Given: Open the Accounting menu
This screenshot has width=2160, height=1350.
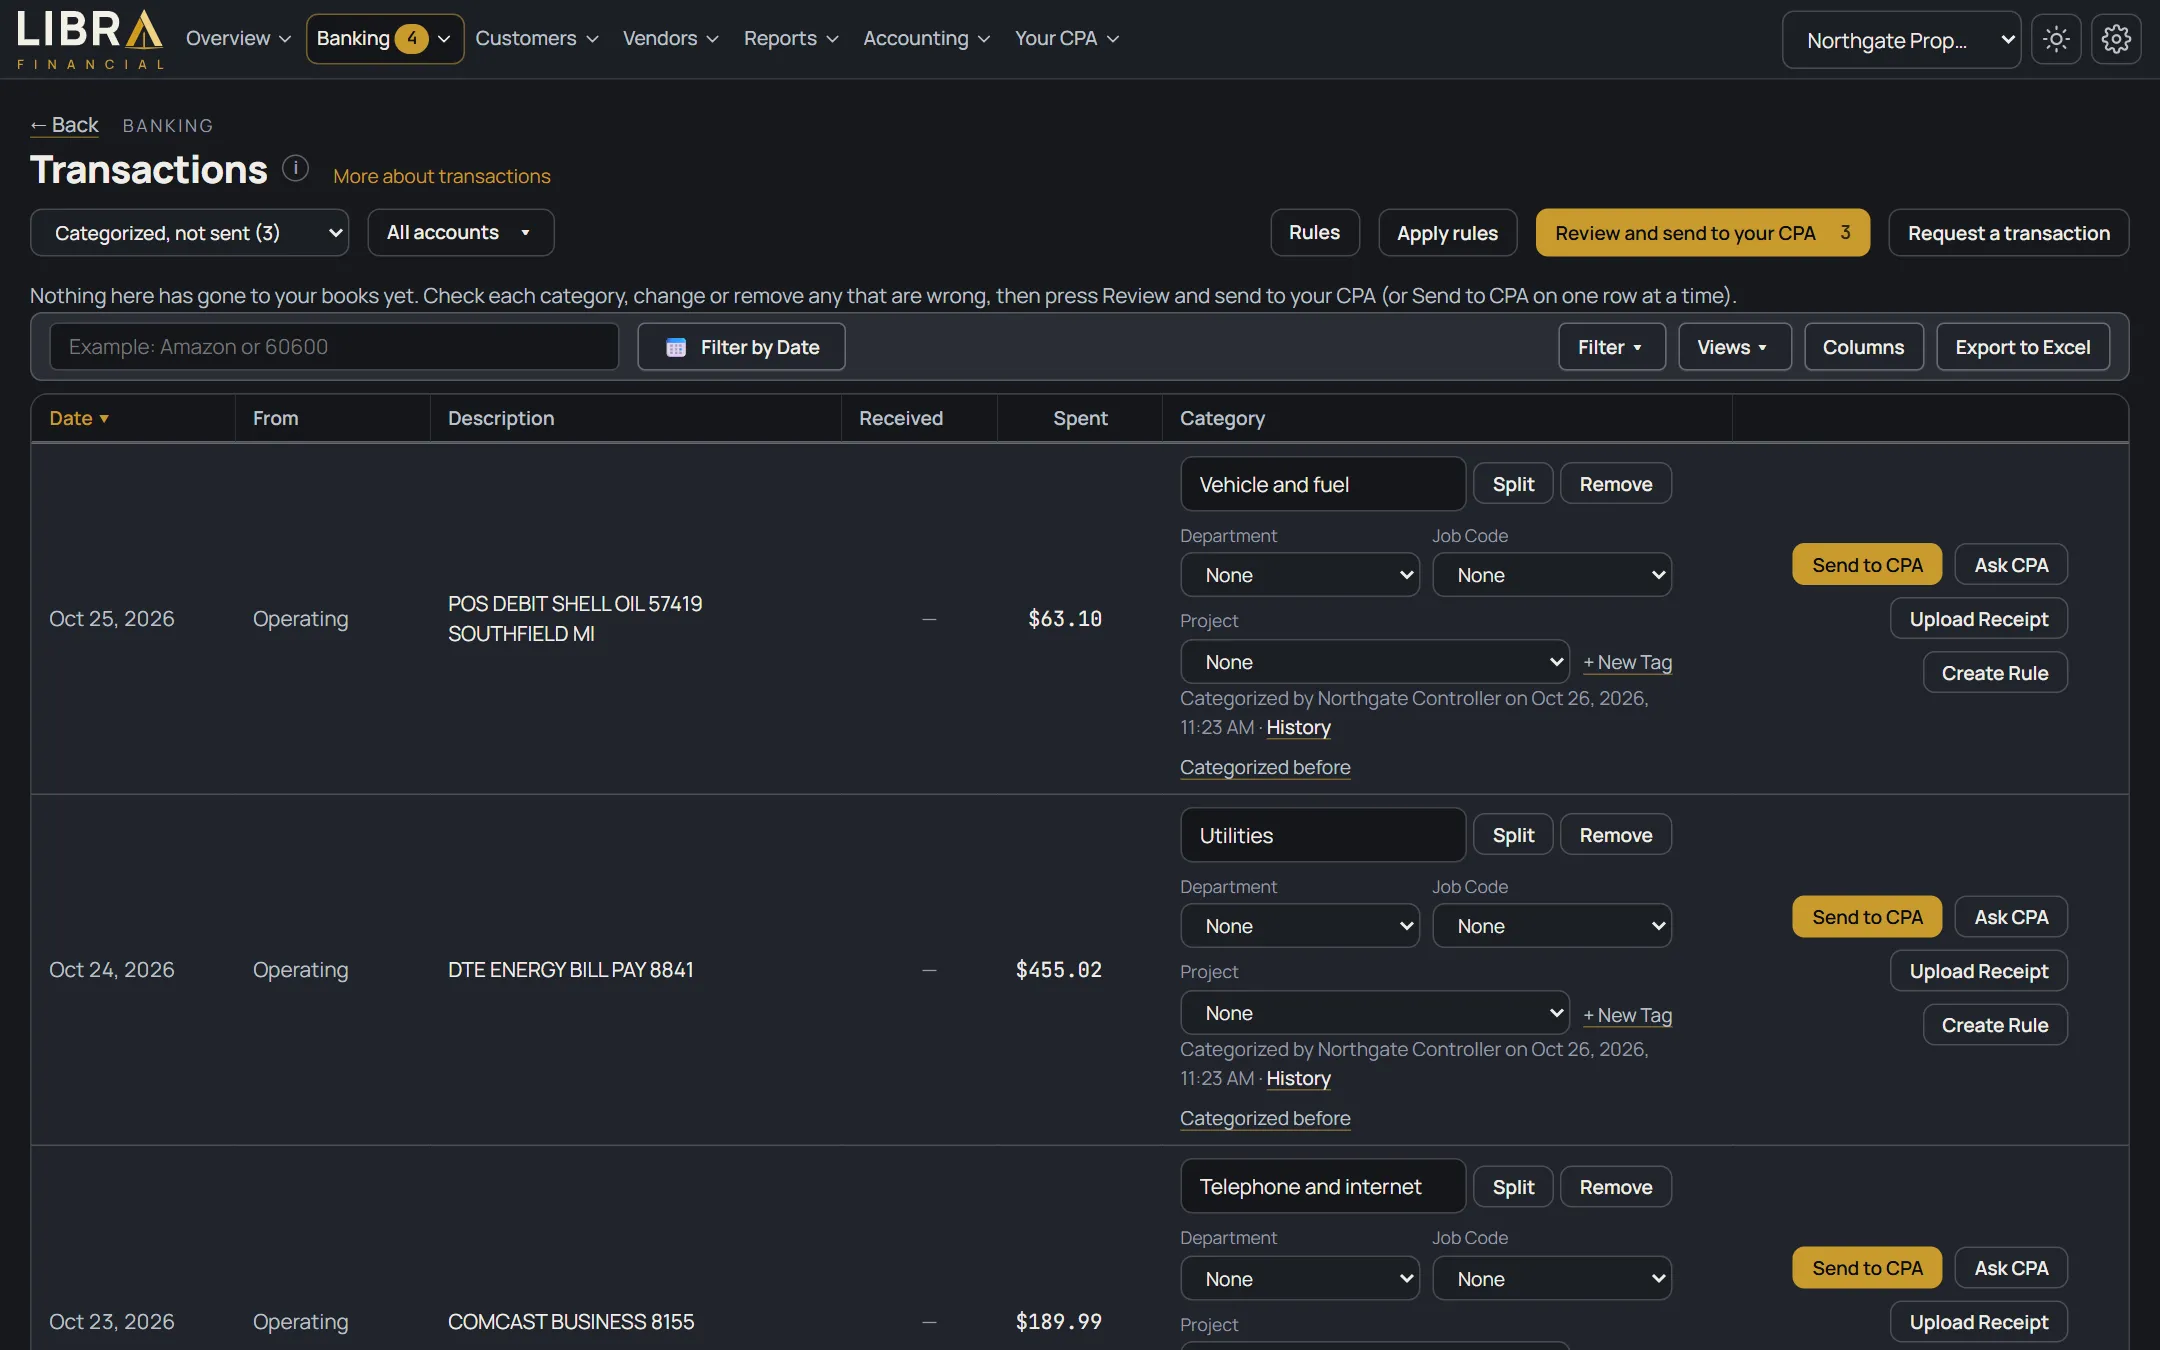Looking at the screenshot, I should [926, 38].
